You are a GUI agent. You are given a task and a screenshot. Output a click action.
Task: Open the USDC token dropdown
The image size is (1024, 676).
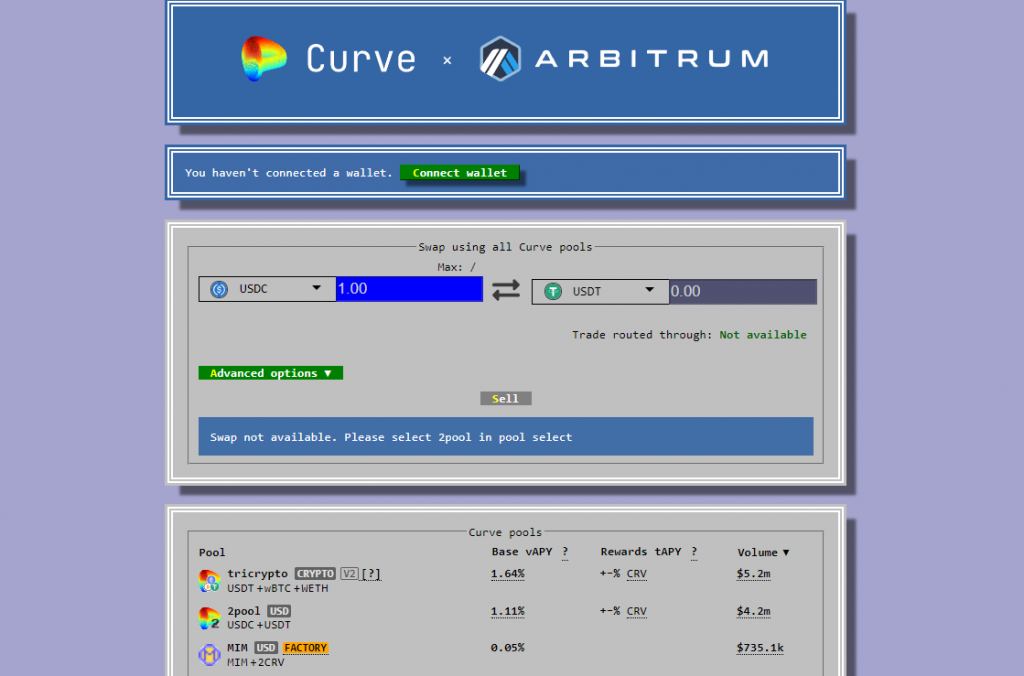point(267,289)
